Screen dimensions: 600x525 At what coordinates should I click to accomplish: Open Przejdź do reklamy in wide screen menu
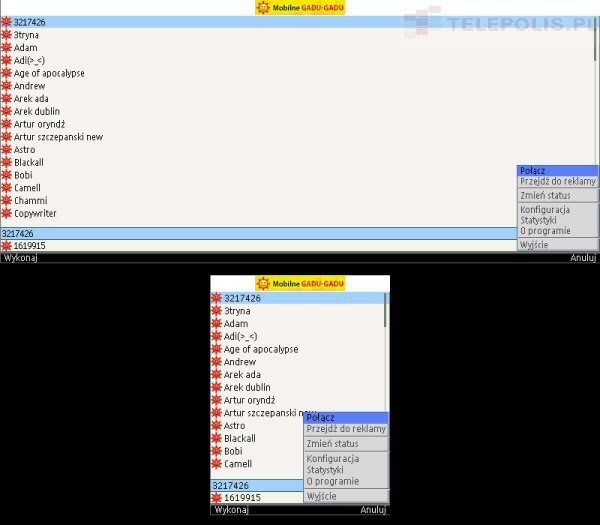click(x=558, y=181)
